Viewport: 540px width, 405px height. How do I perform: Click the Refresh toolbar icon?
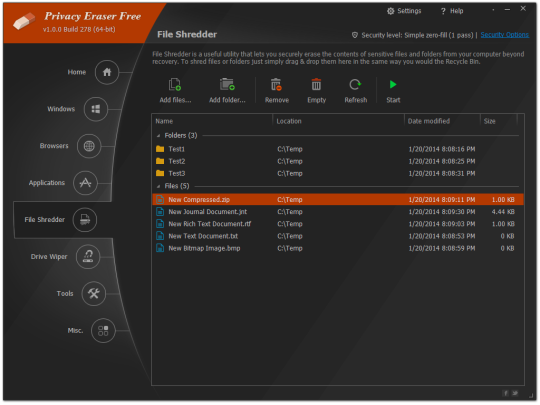(355, 84)
